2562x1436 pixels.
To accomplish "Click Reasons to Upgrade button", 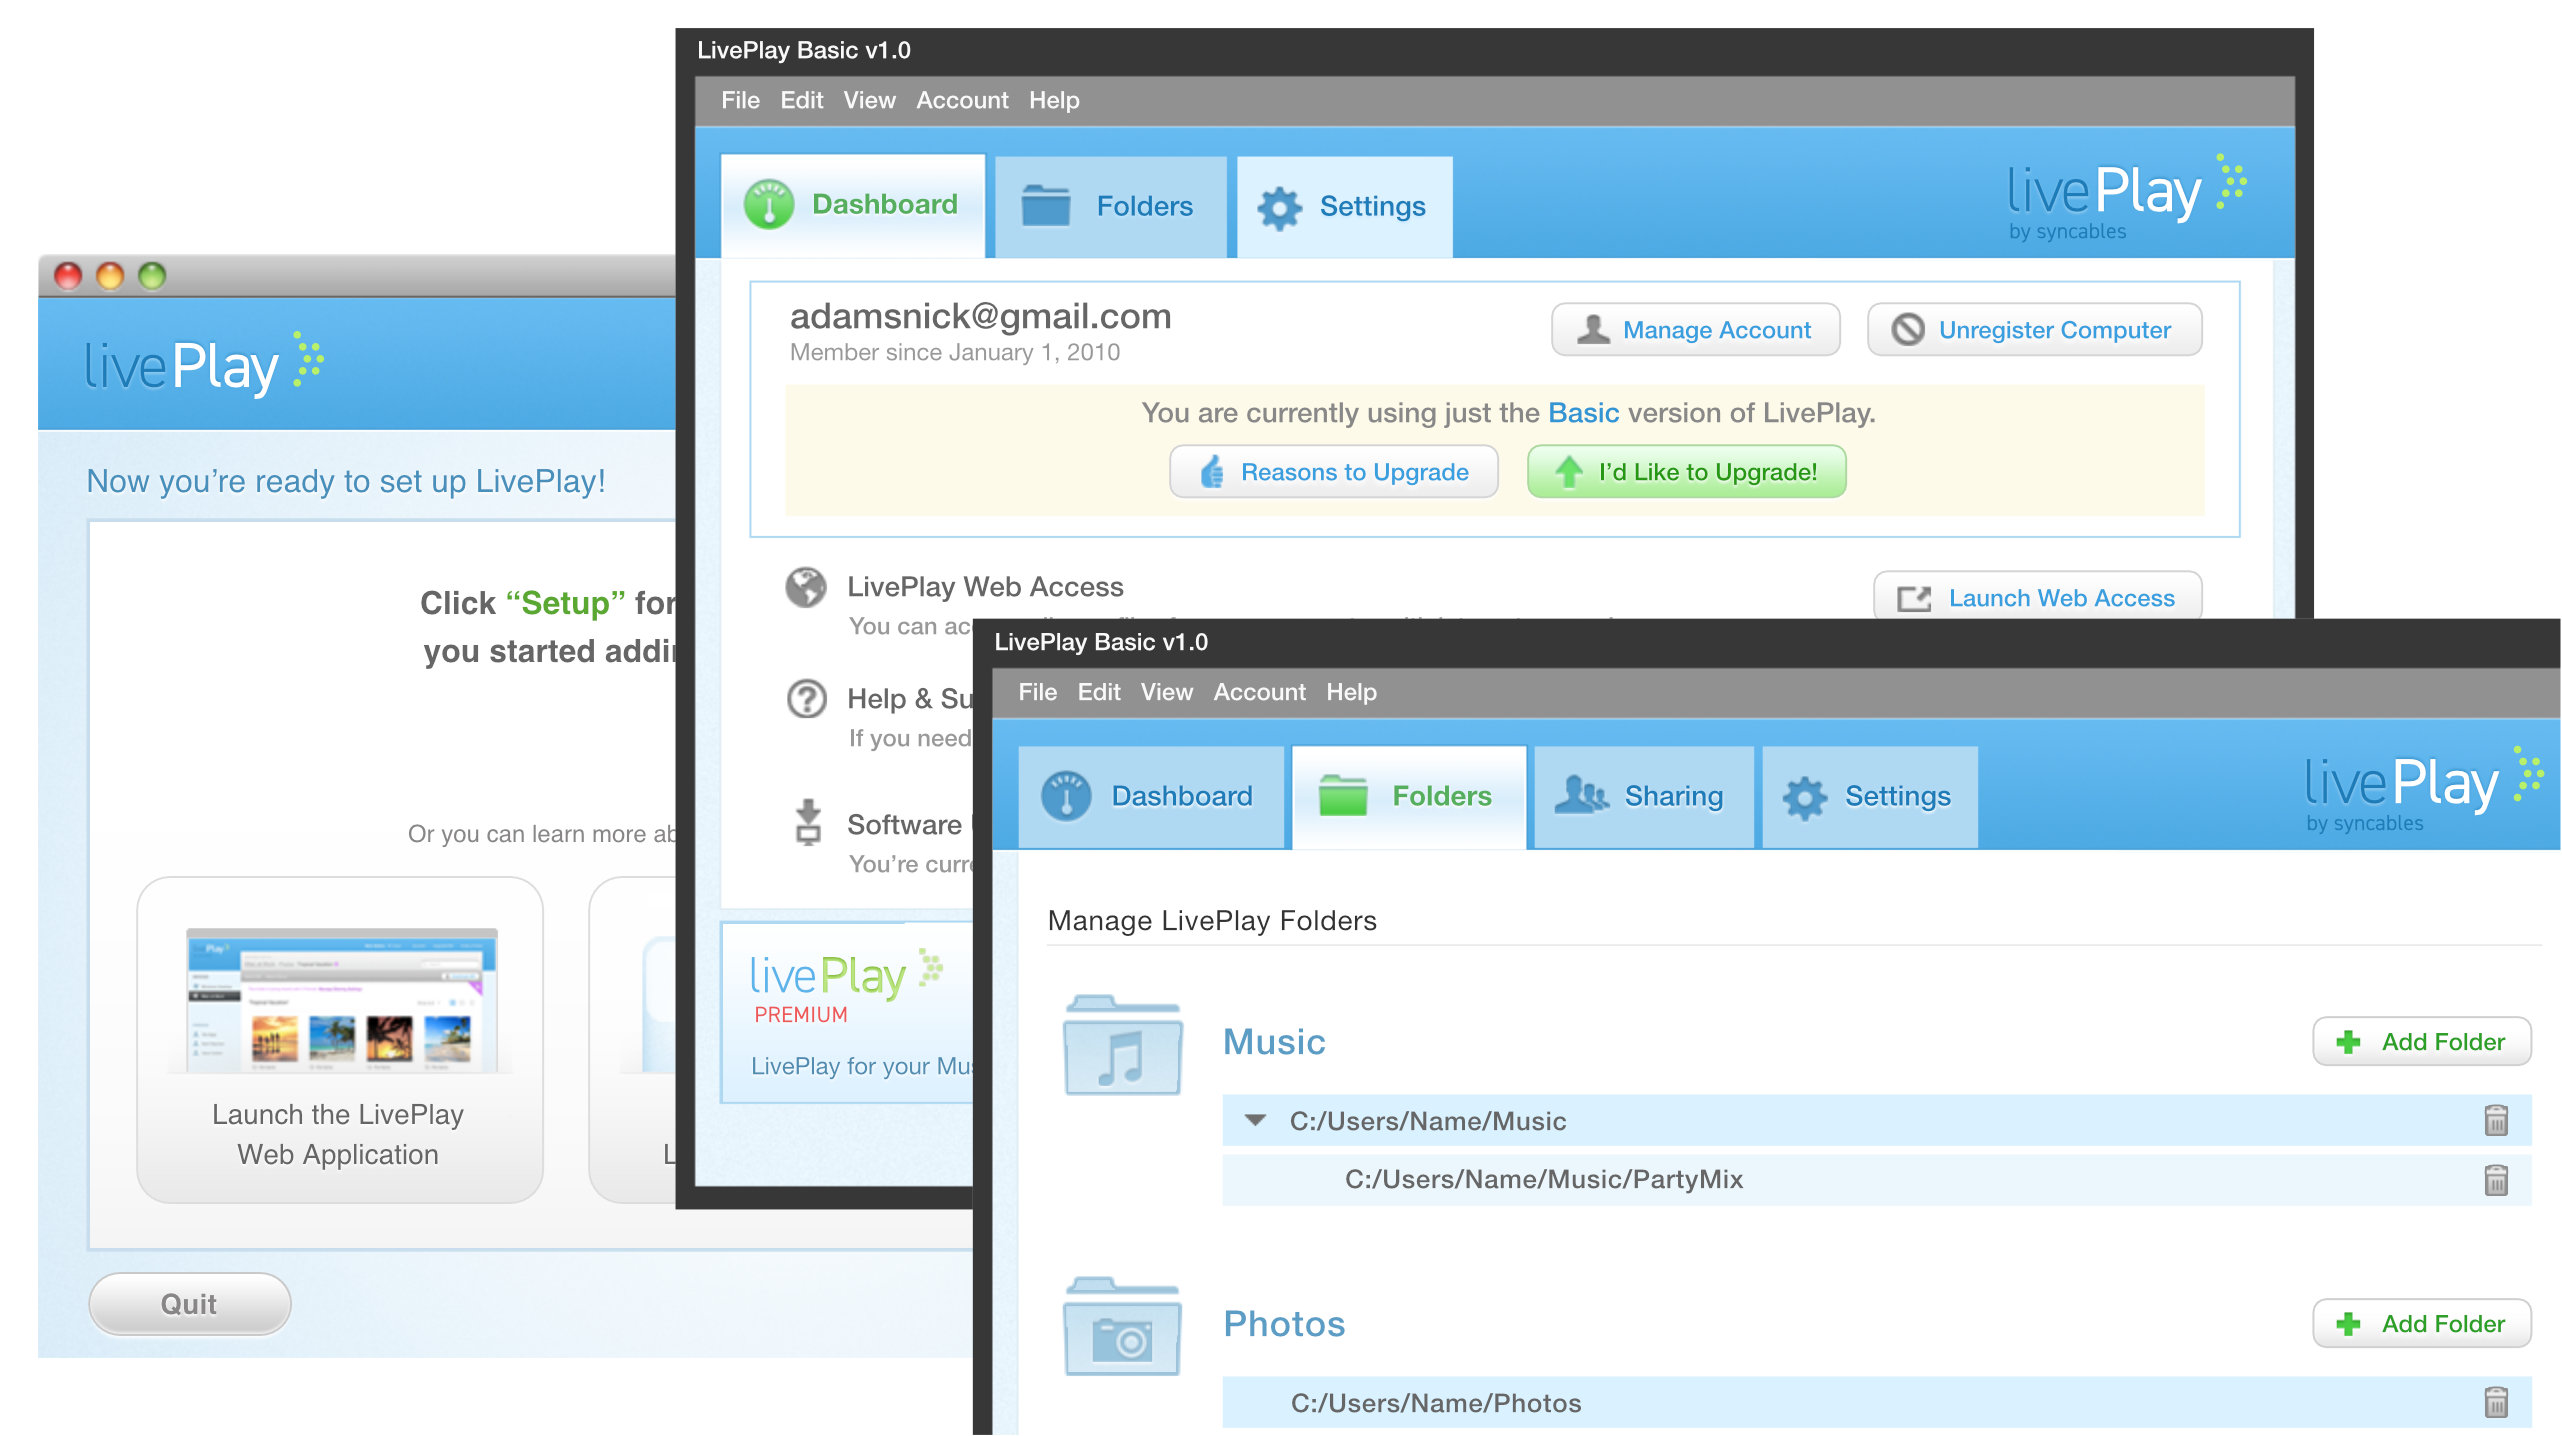I will (1333, 472).
